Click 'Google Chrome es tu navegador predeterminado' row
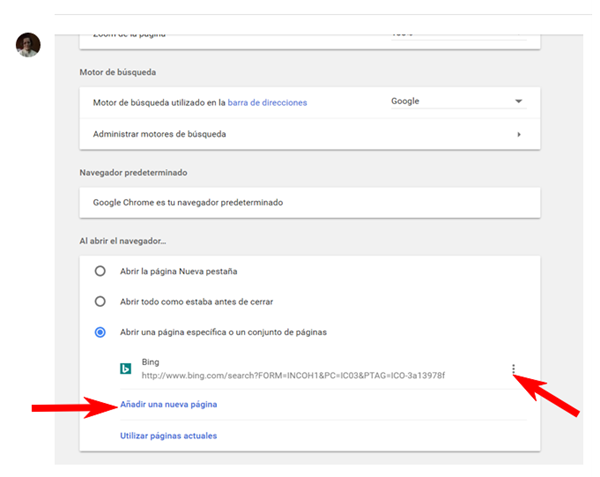 [188, 202]
